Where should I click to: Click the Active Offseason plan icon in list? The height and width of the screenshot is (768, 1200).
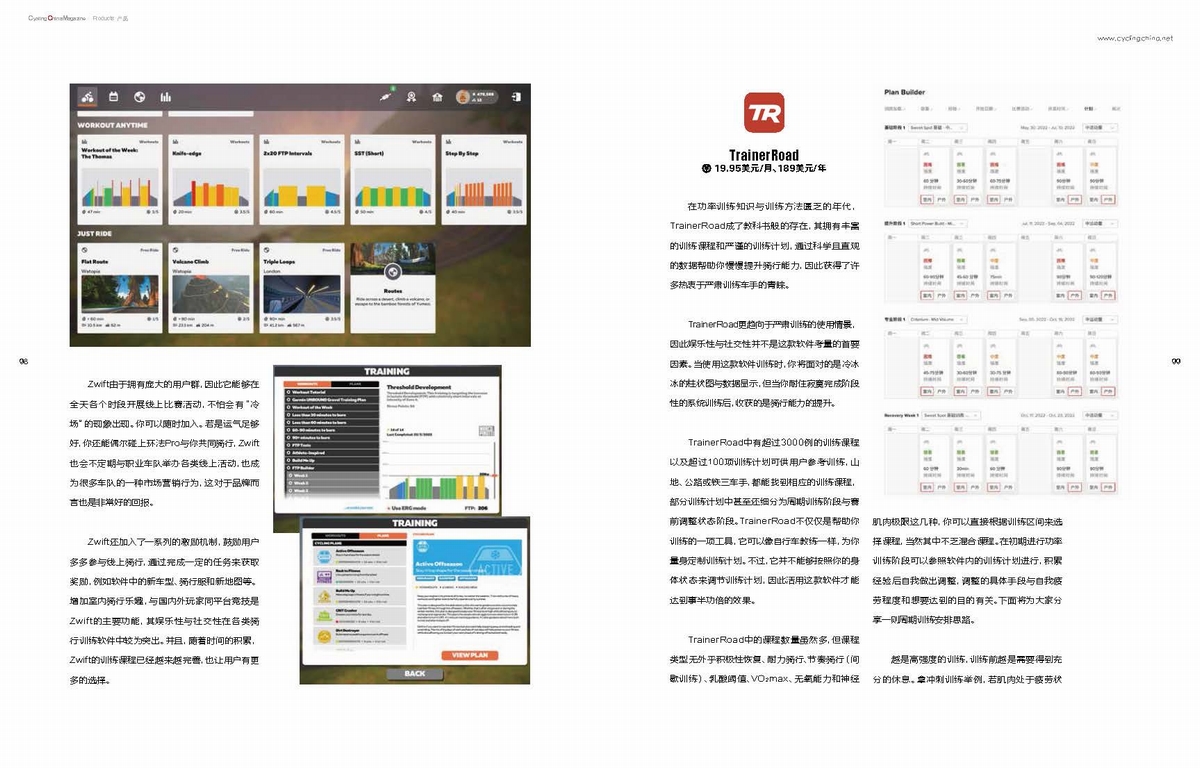(x=324, y=556)
